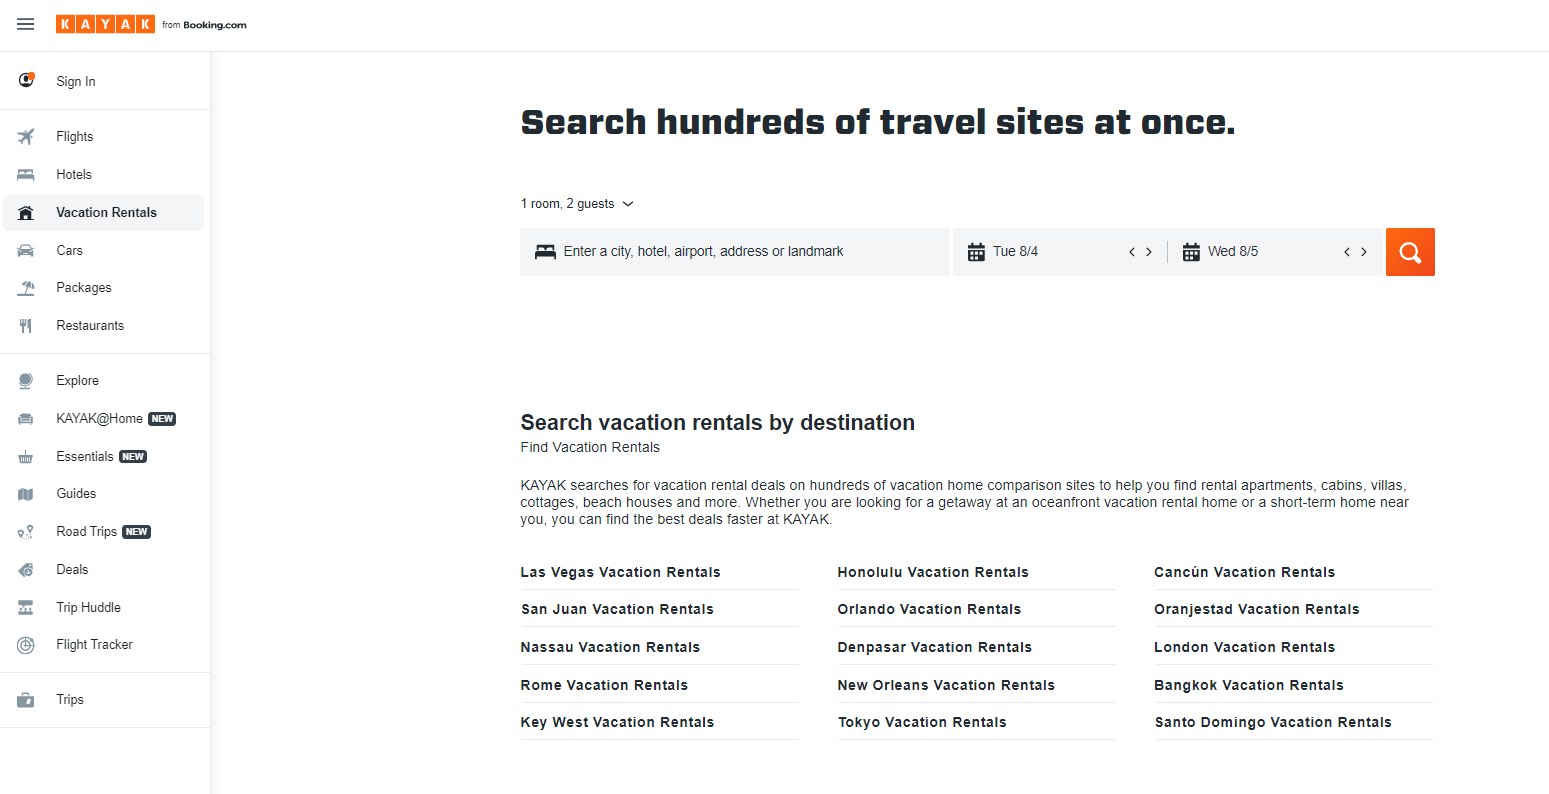Click the check-in calendar icon
1549x794 pixels.
pyautogui.click(x=976, y=252)
